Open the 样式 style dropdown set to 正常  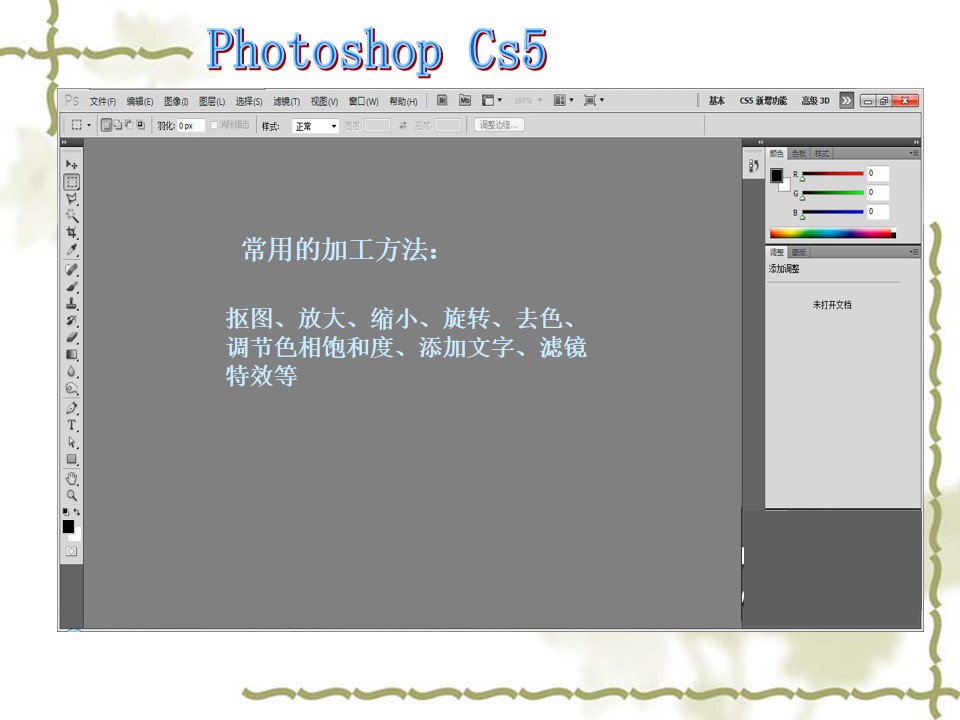tap(315, 126)
